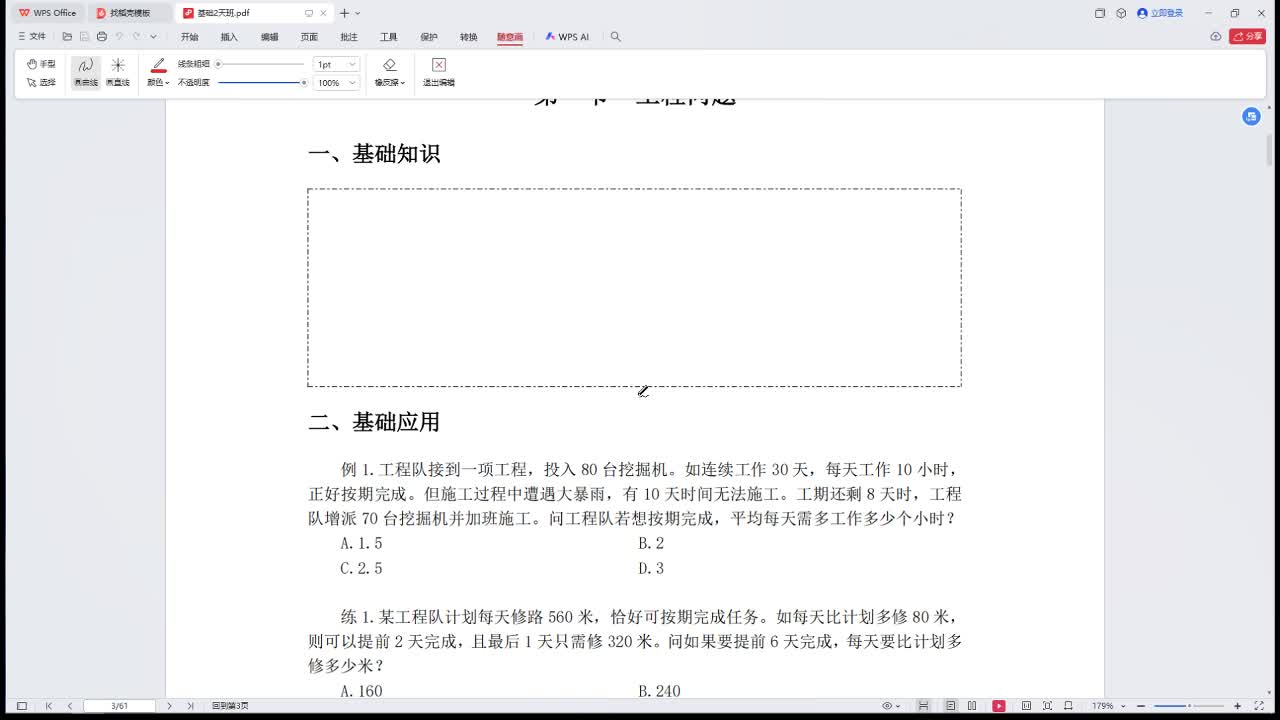Switch to the 页面 tab
This screenshot has height=720, width=1280.
[x=309, y=37]
